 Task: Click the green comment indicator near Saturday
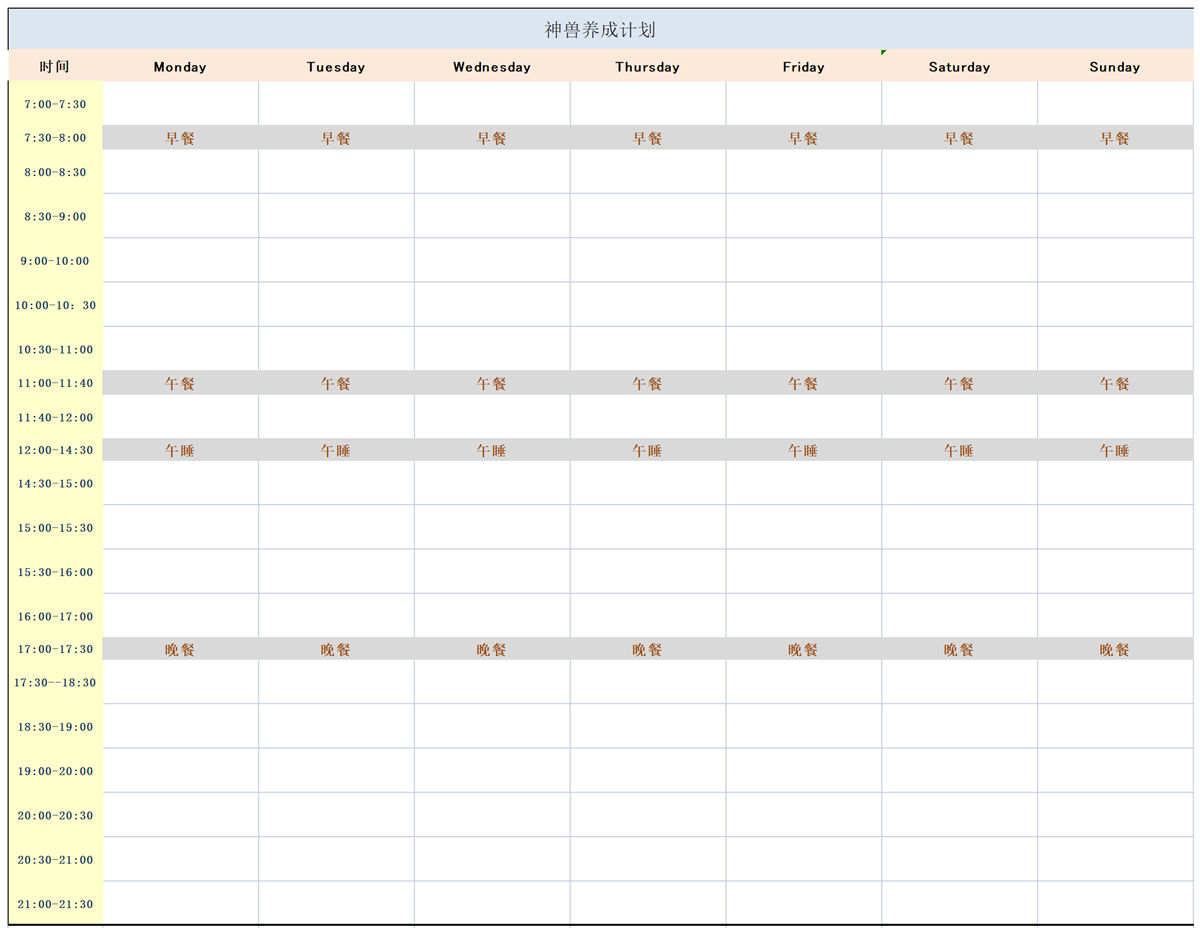pyautogui.click(x=884, y=52)
